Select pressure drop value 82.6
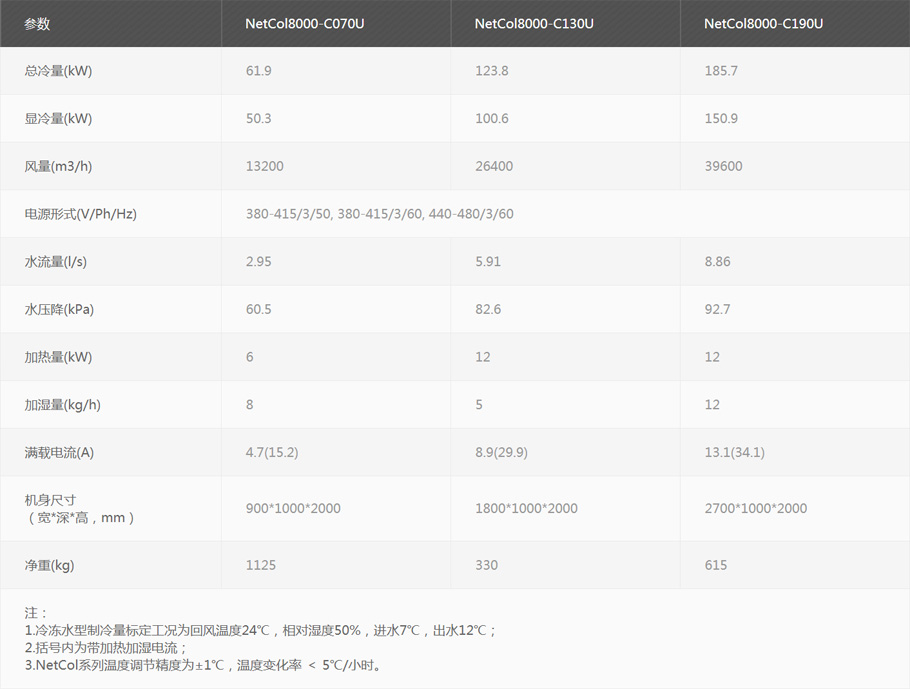 click(488, 309)
